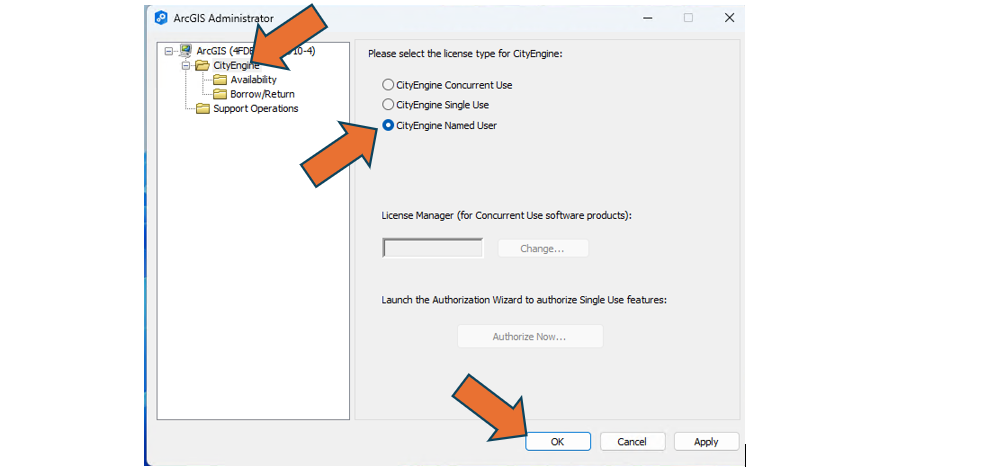Click the greyed-out maximize window button
The width and height of the screenshot is (982, 473).
688,18
